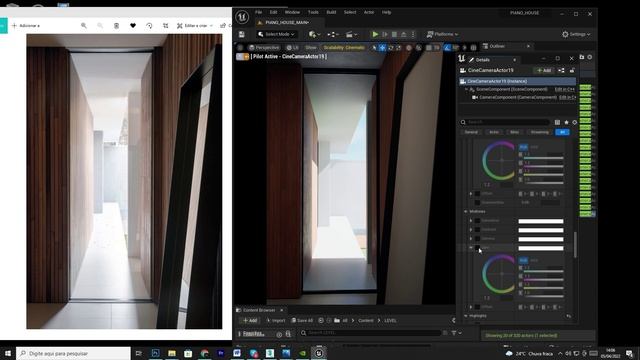Click the lock icon in Details panel
Screen dimensions: 640x360
(572, 70)
